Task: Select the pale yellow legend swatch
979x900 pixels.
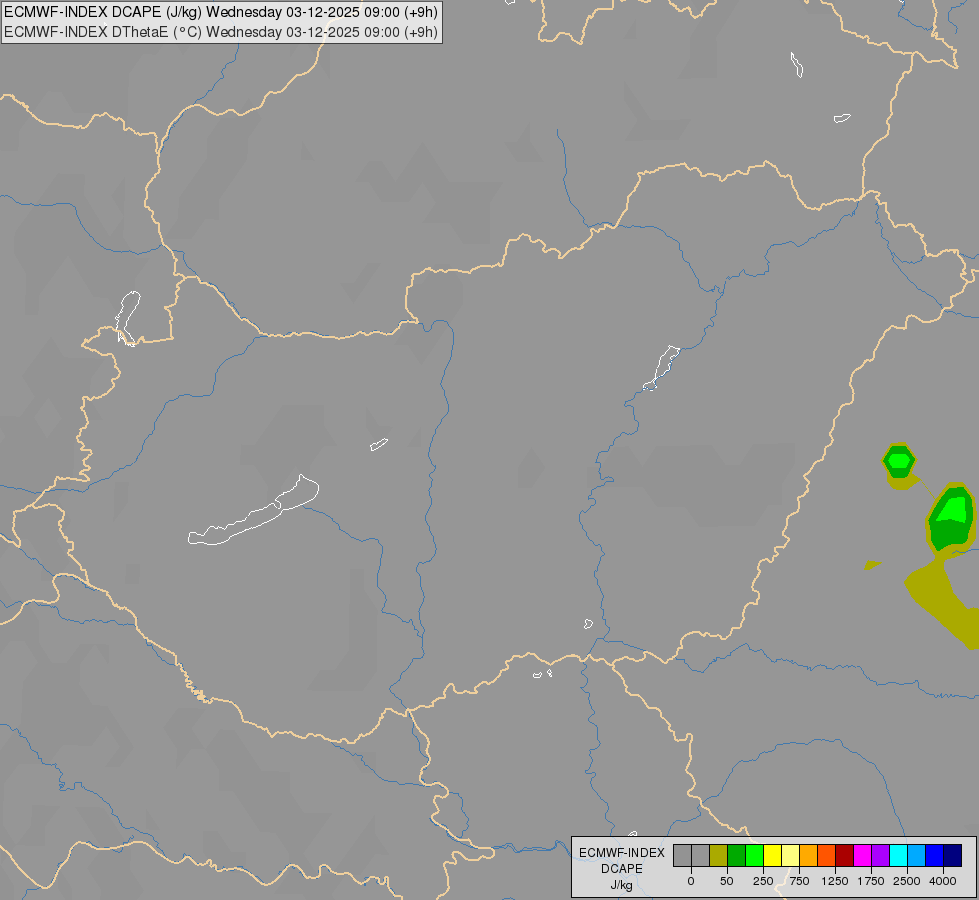Action: coord(790,855)
